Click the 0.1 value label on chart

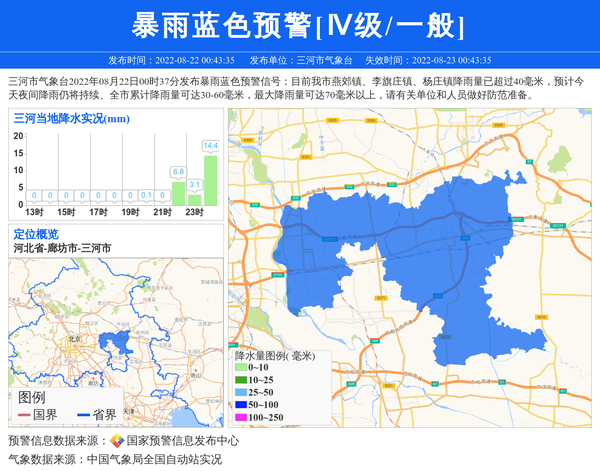146,195
